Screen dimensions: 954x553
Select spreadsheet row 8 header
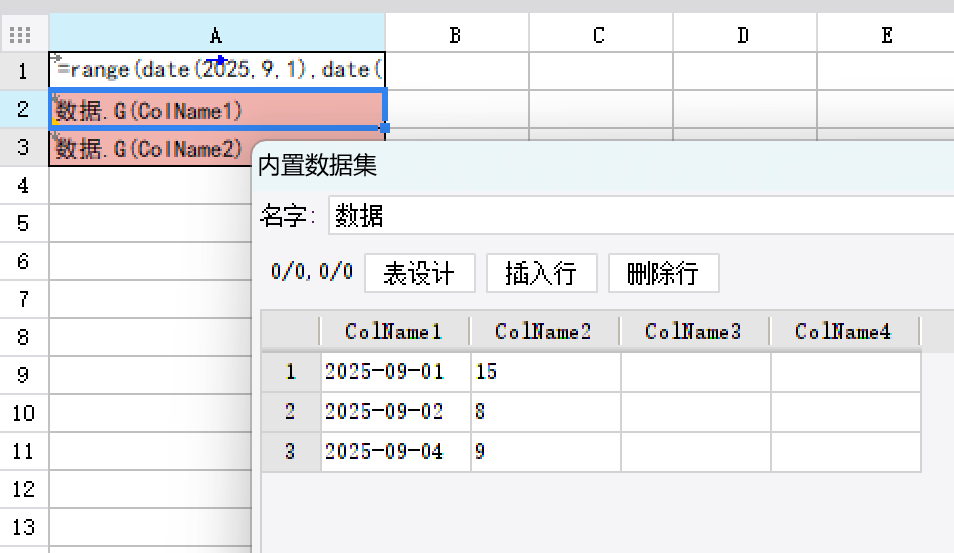pyautogui.click(x=24, y=337)
